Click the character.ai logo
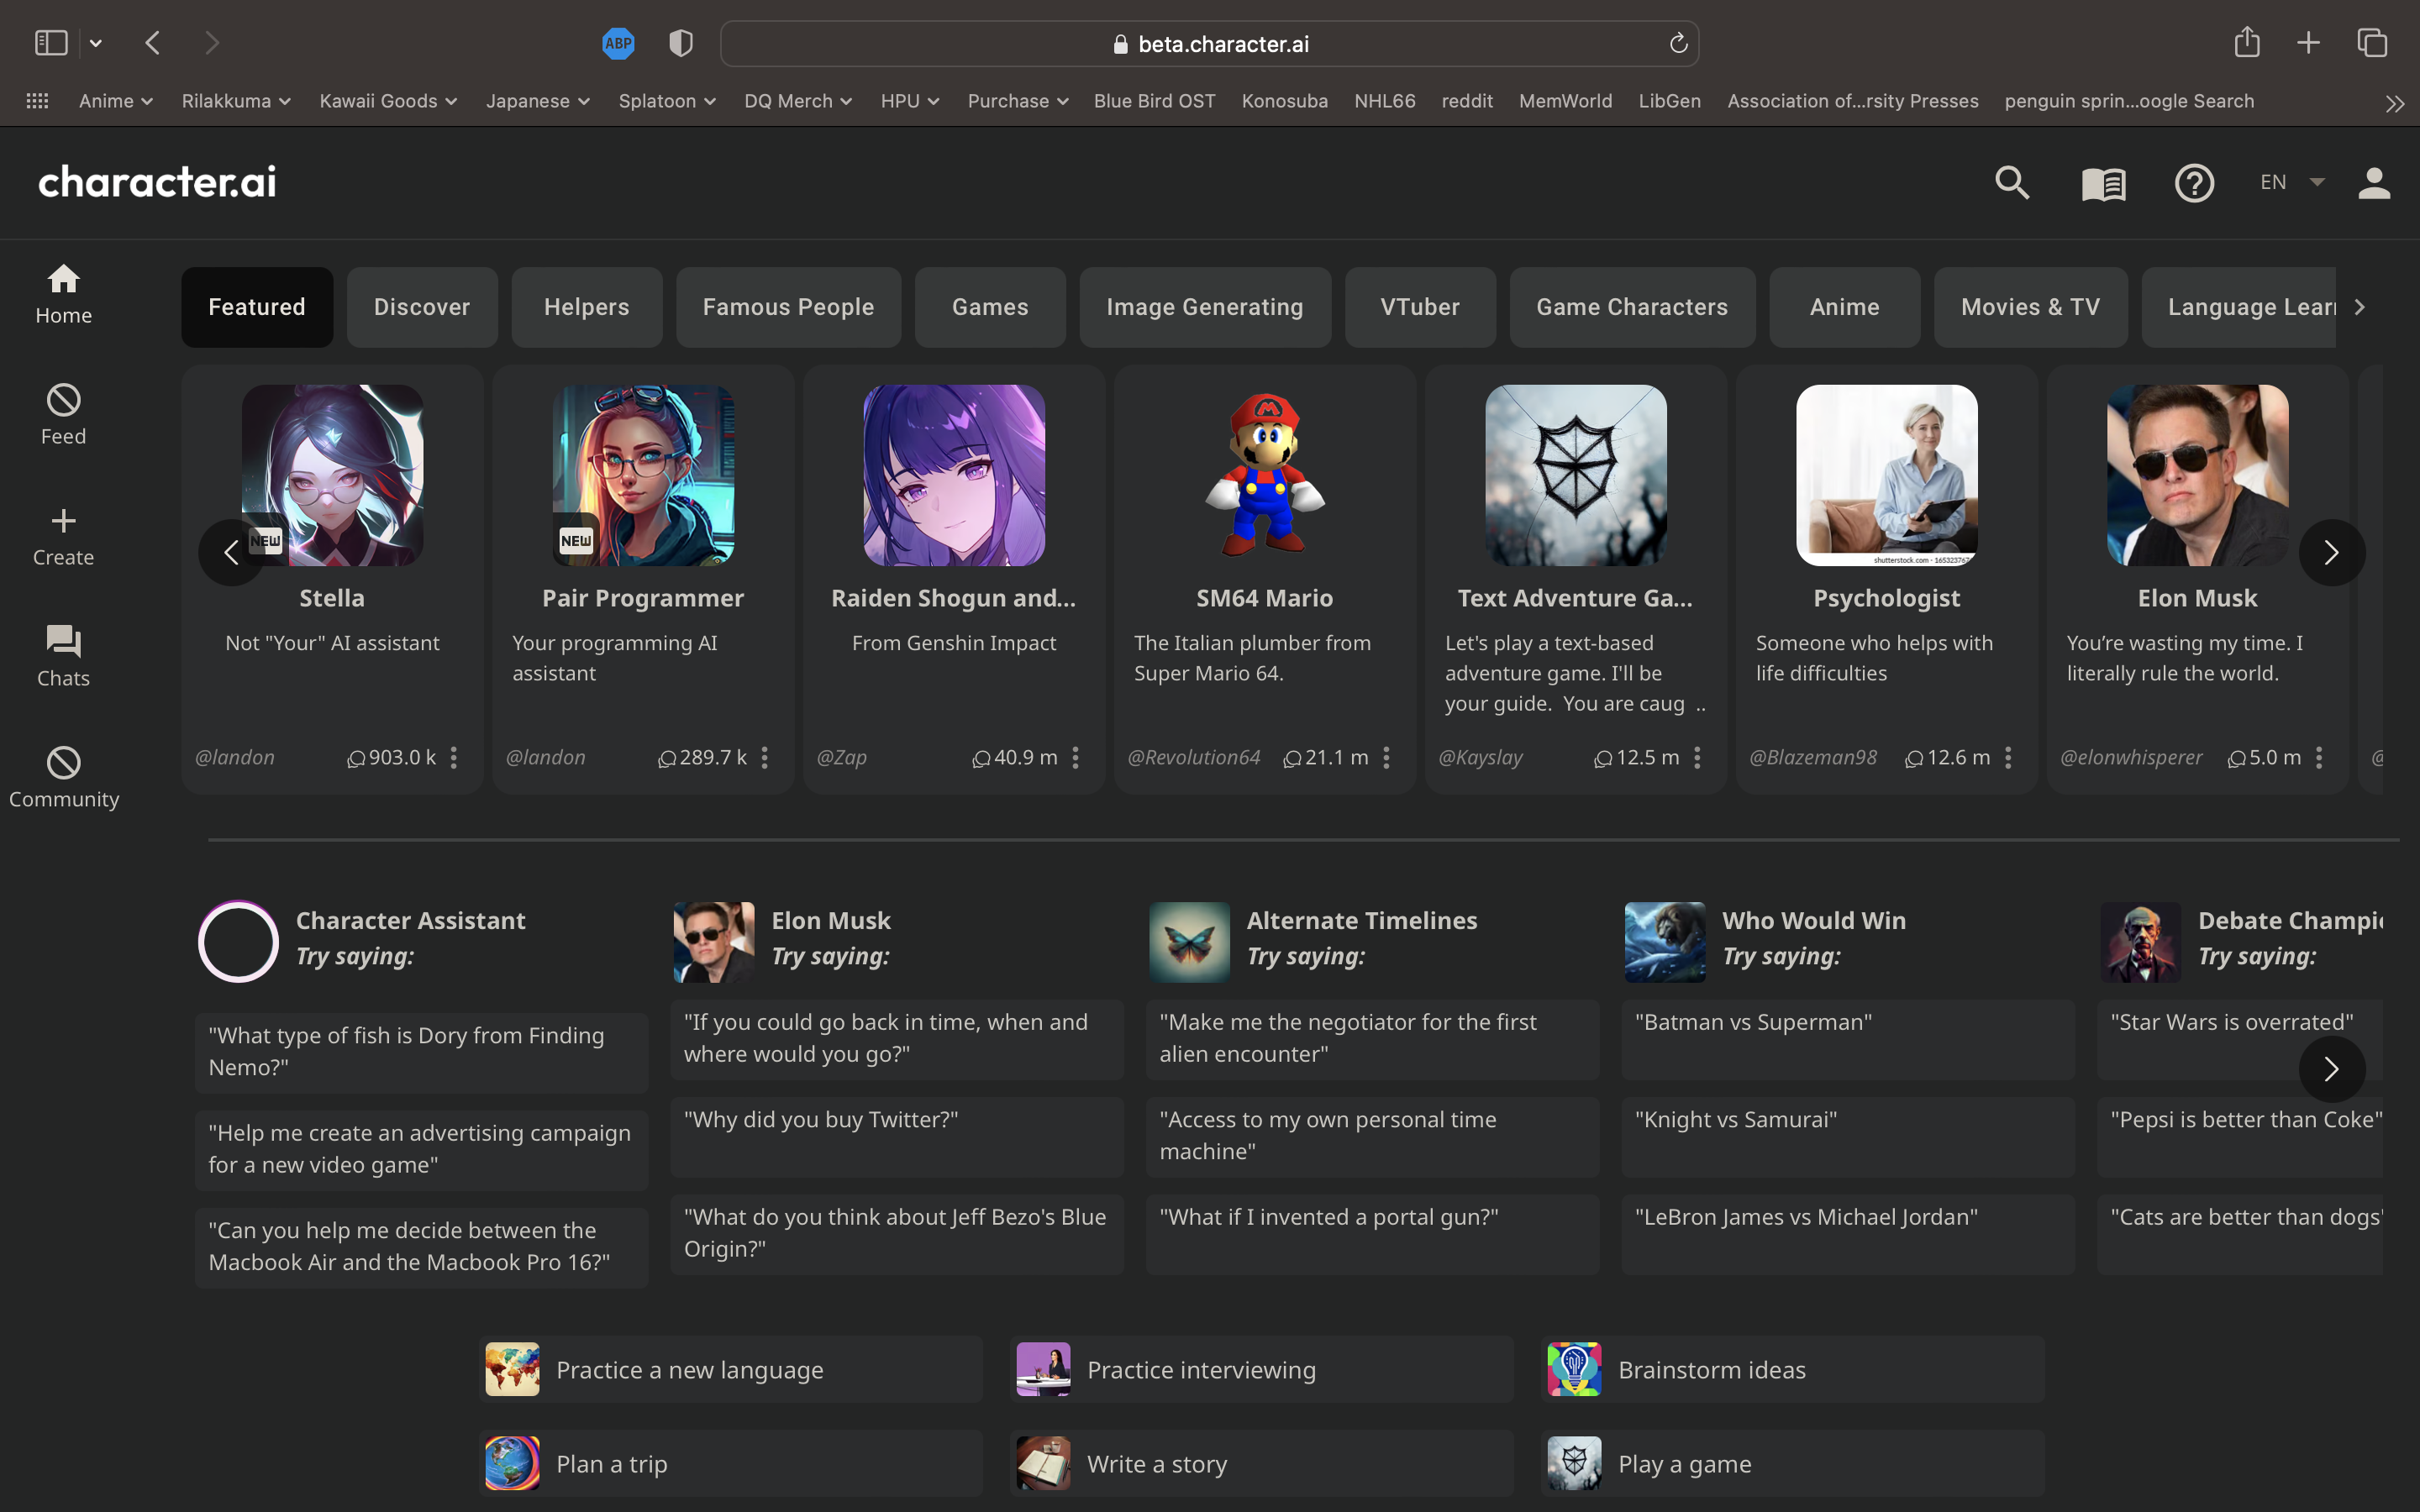The image size is (2420, 1512). click(x=157, y=182)
